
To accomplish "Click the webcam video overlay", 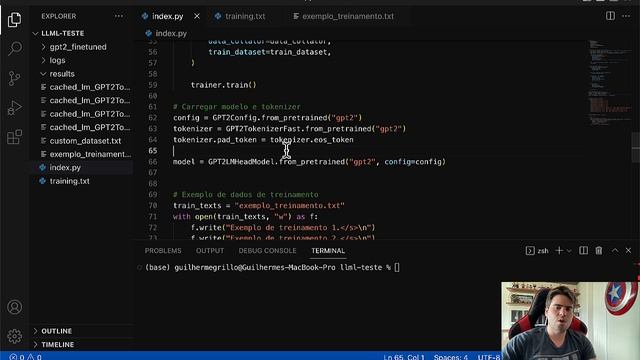I will pyautogui.click(x=571, y=321).
